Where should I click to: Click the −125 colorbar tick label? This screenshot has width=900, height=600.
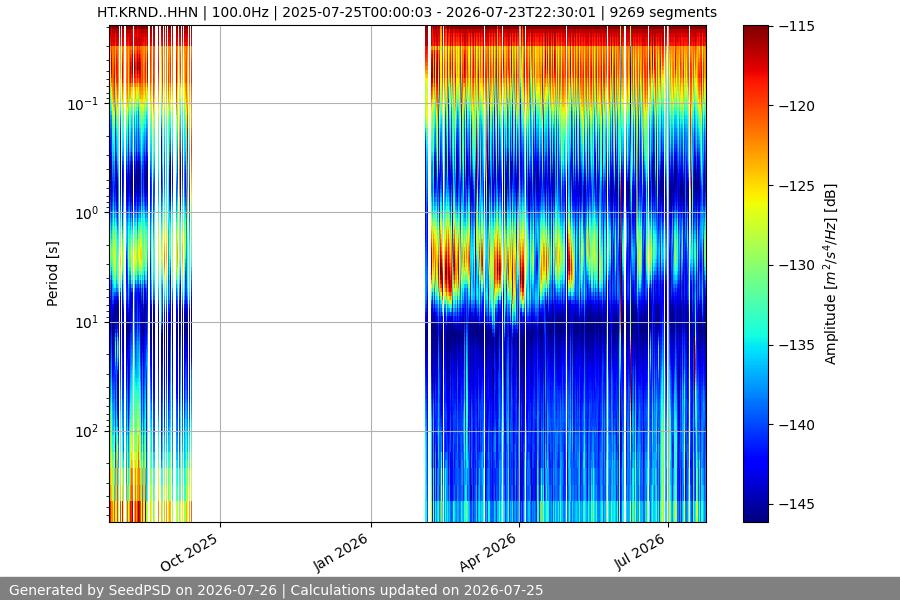797,186
